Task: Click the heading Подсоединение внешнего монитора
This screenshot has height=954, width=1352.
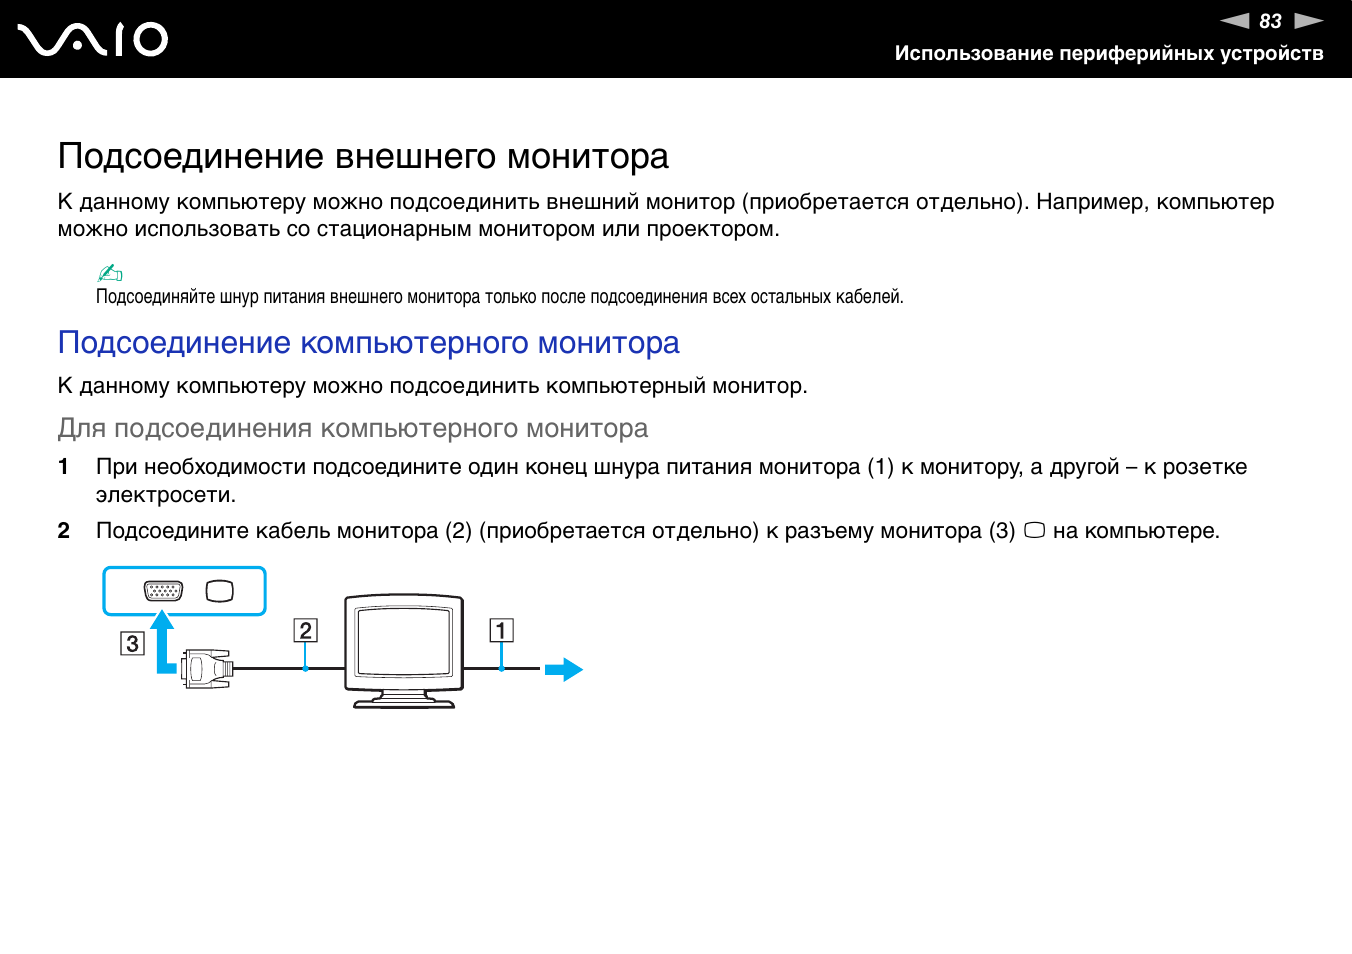Action: 363,155
